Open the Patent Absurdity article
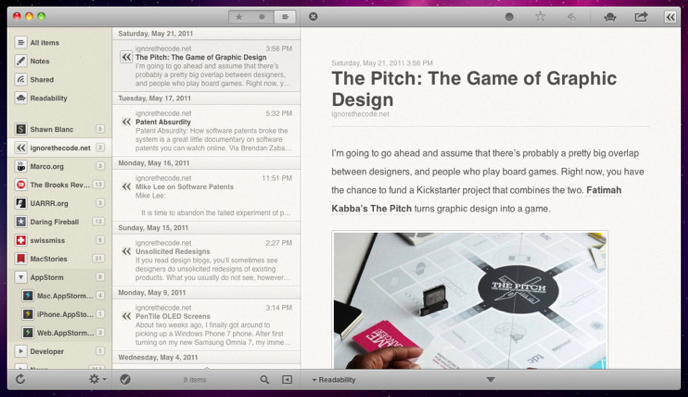 pyautogui.click(x=206, y=130)
